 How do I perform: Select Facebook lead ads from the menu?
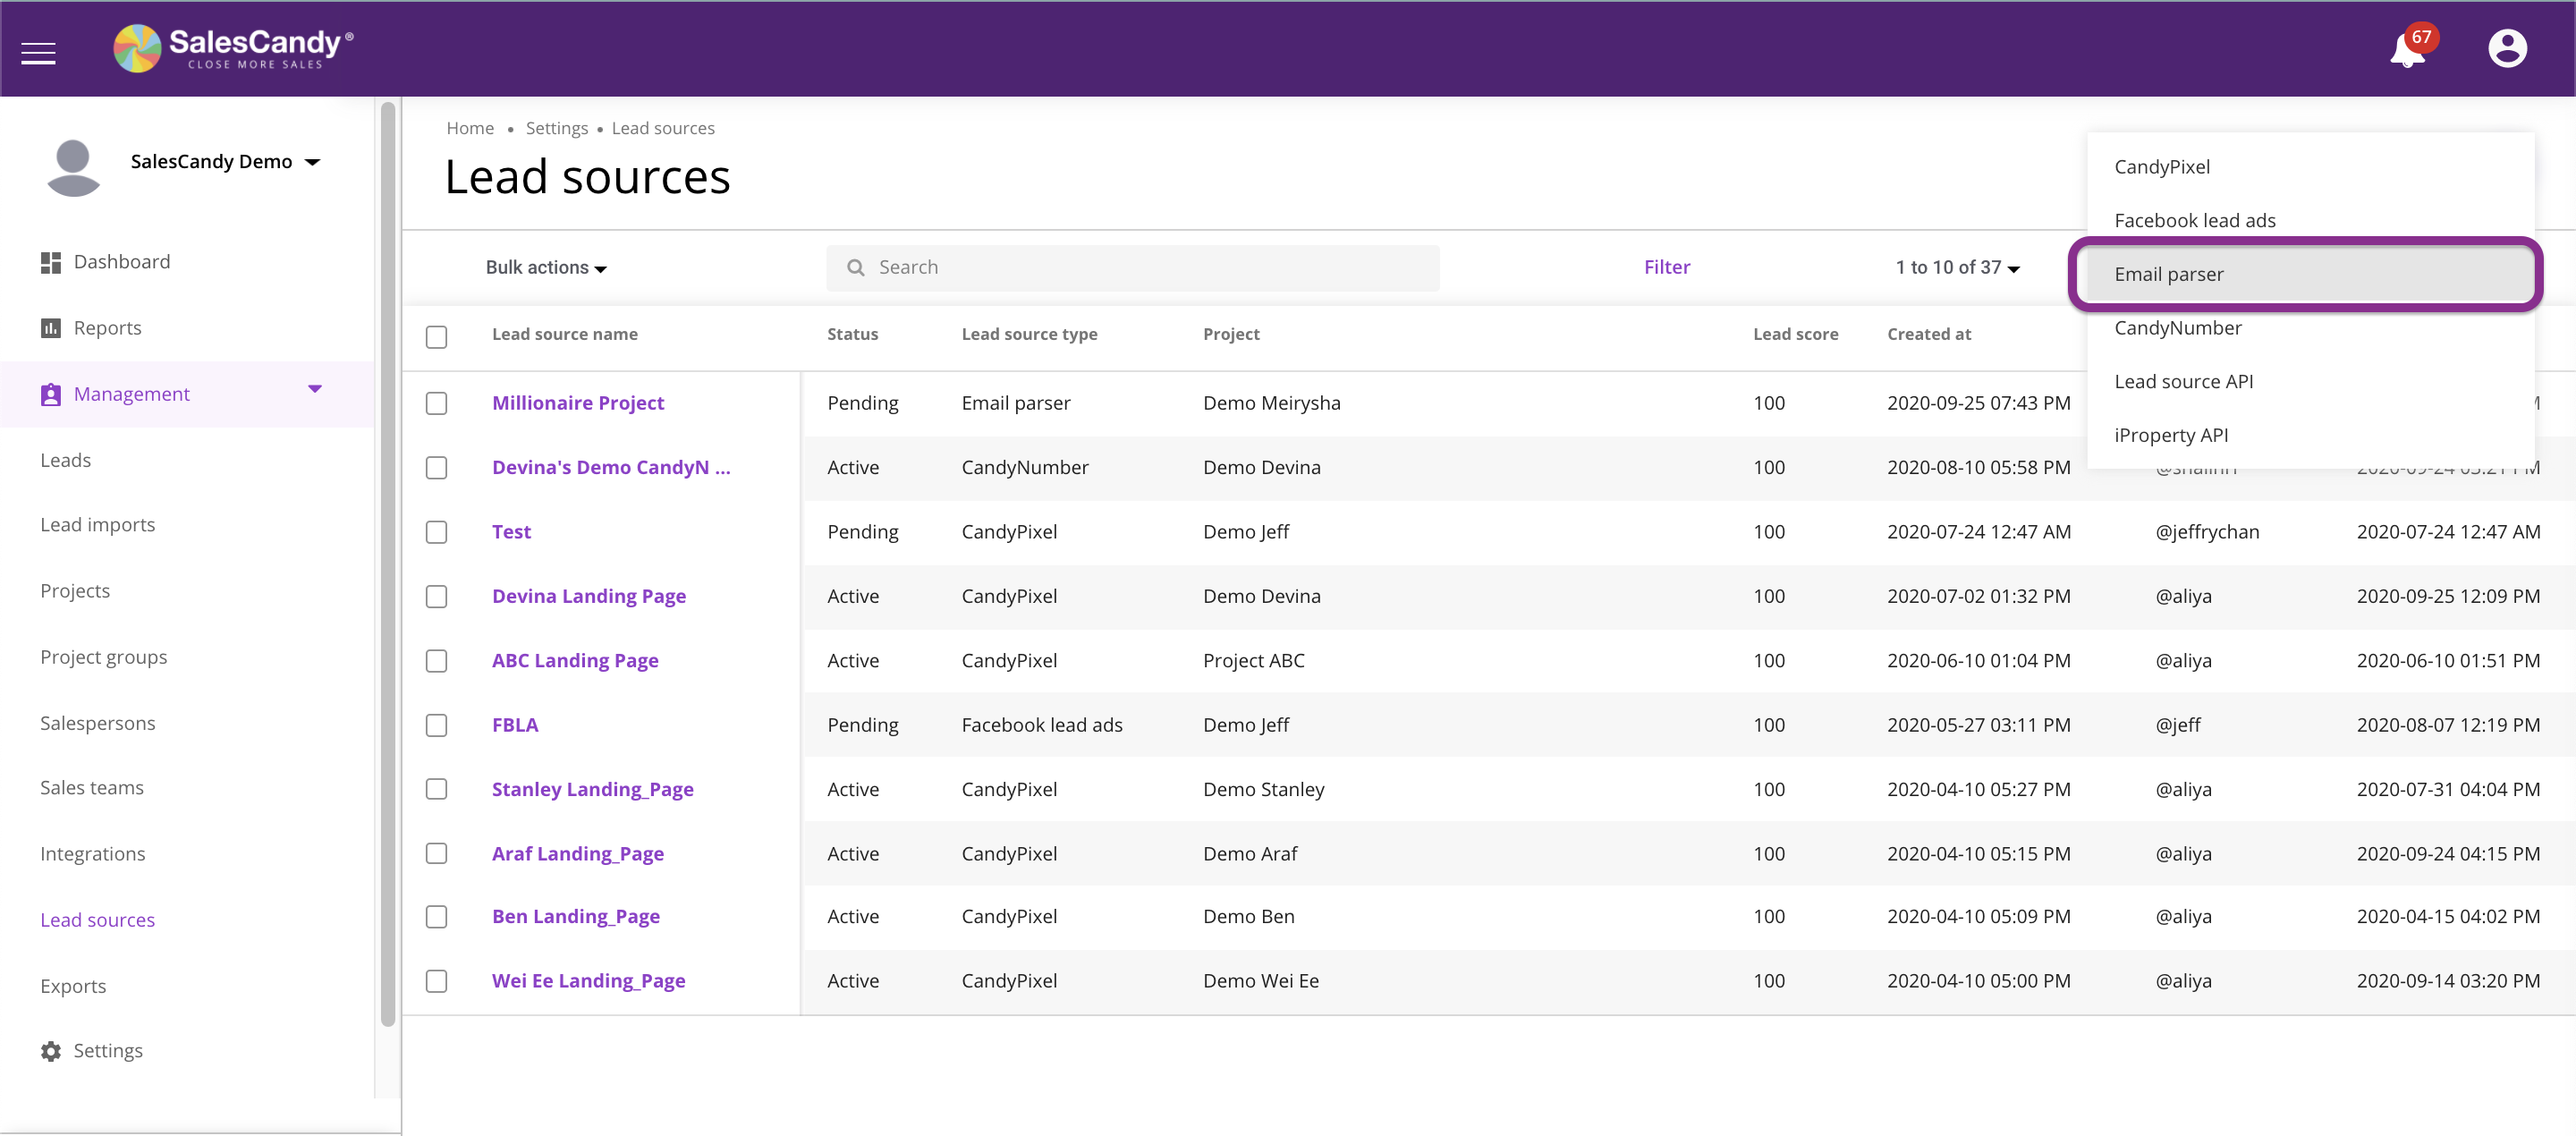pyautogui.click(x=2194, y=220)
